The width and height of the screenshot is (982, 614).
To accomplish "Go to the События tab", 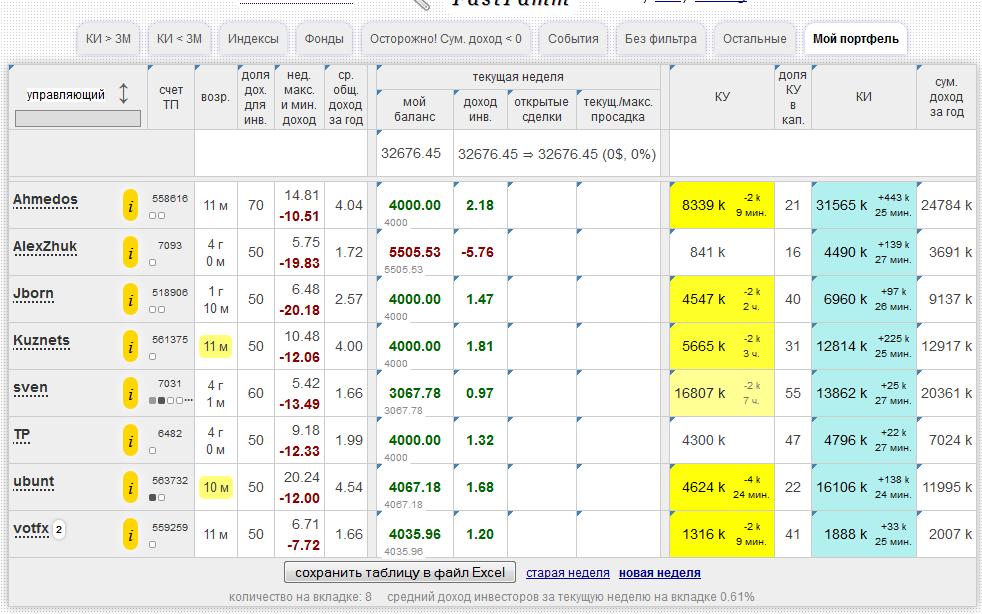I will point(573,39).
